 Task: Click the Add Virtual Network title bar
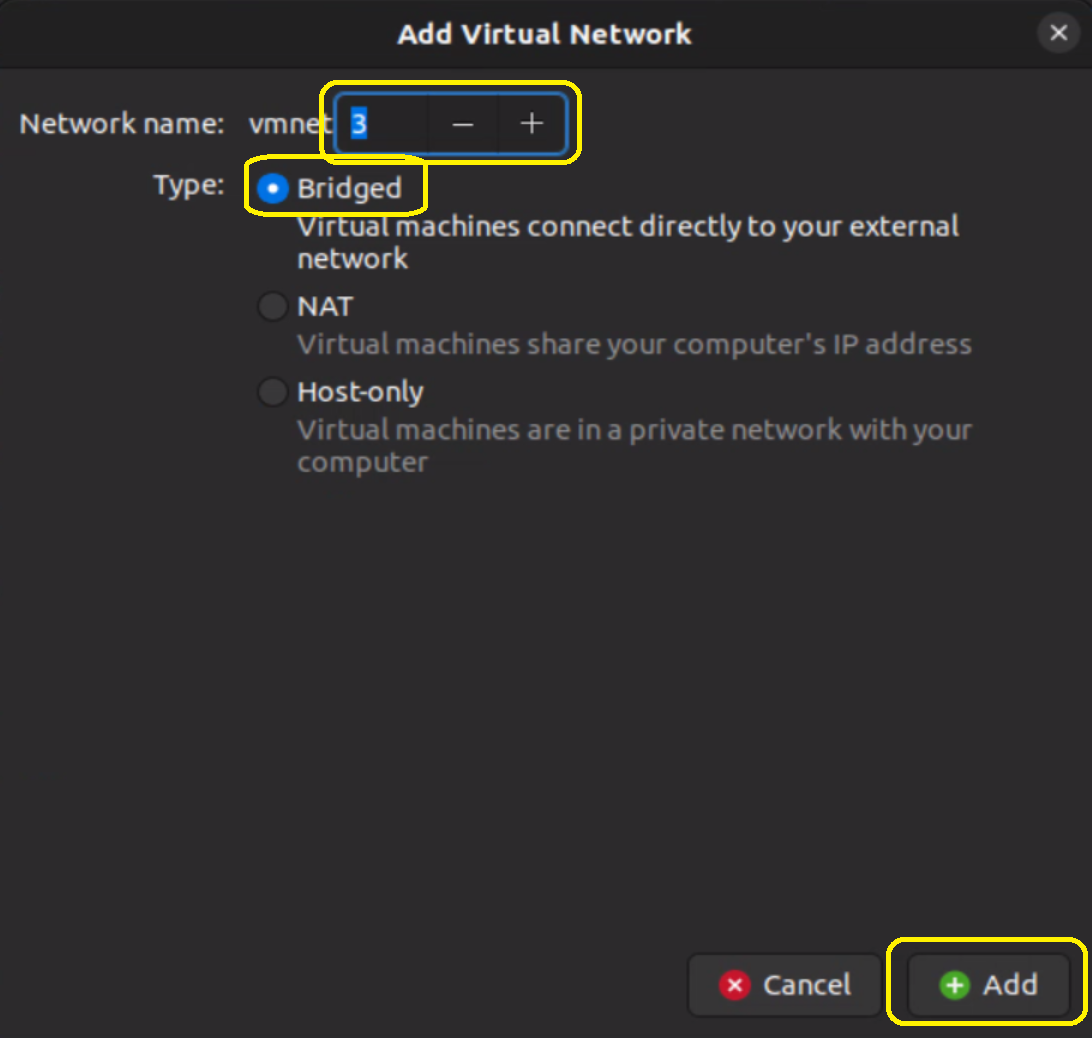coord(545,33)
